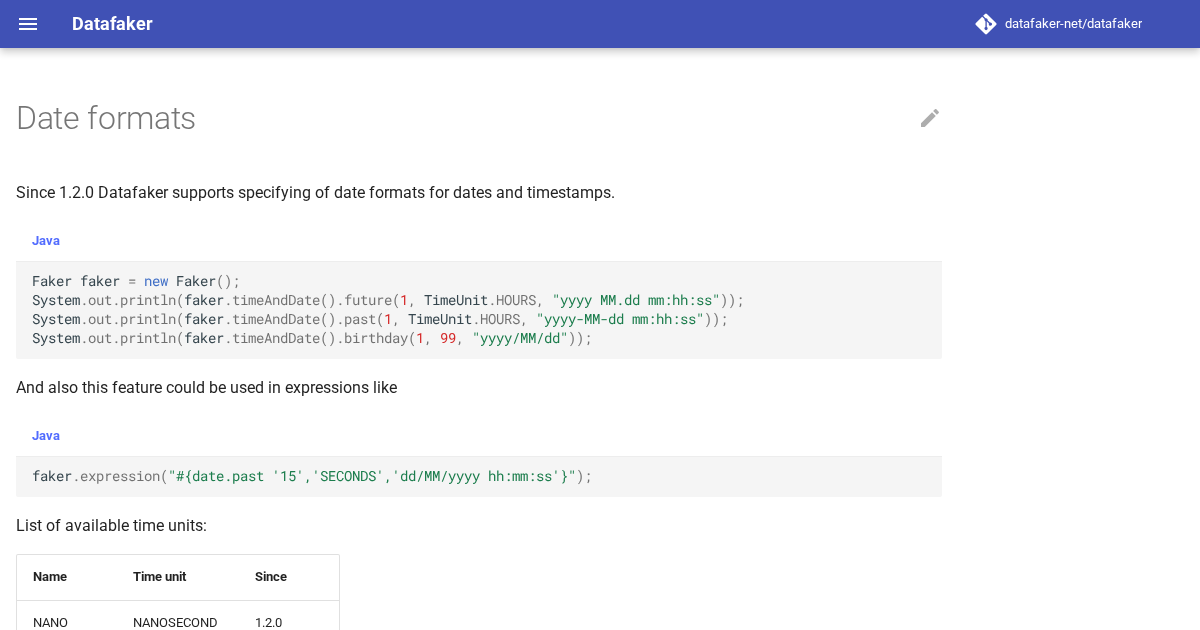1200x630 pixels.
Task: Click the Name column header
Action: [x=50, y=577]
